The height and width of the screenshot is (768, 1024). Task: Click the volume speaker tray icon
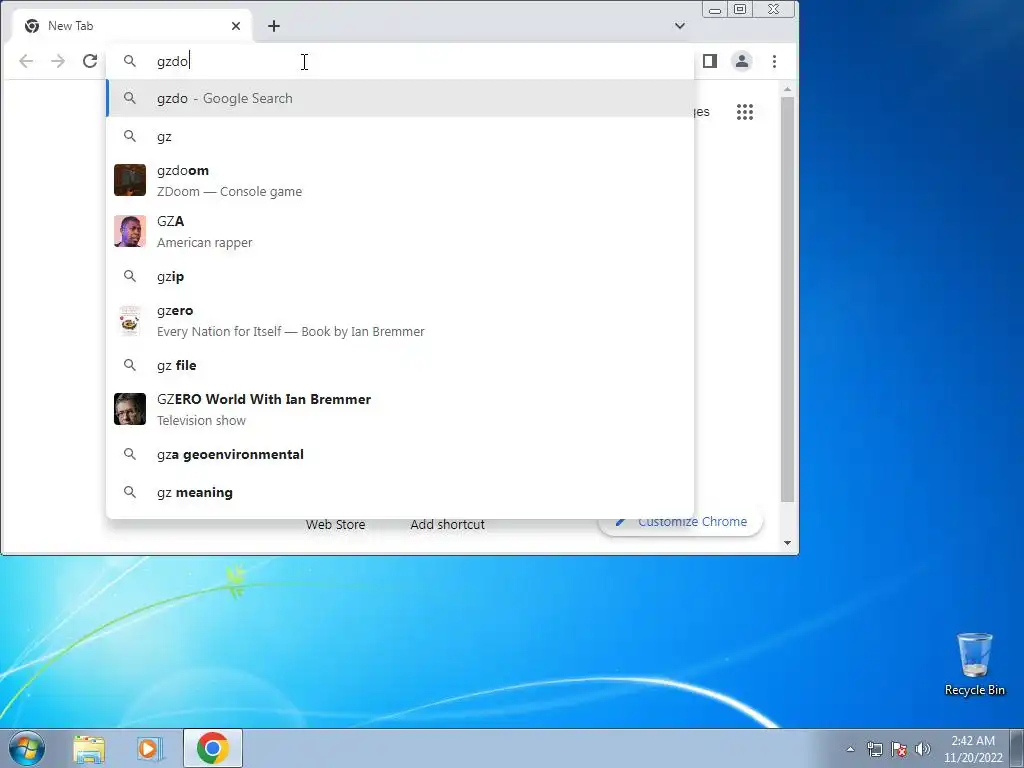tap(923, 749)
